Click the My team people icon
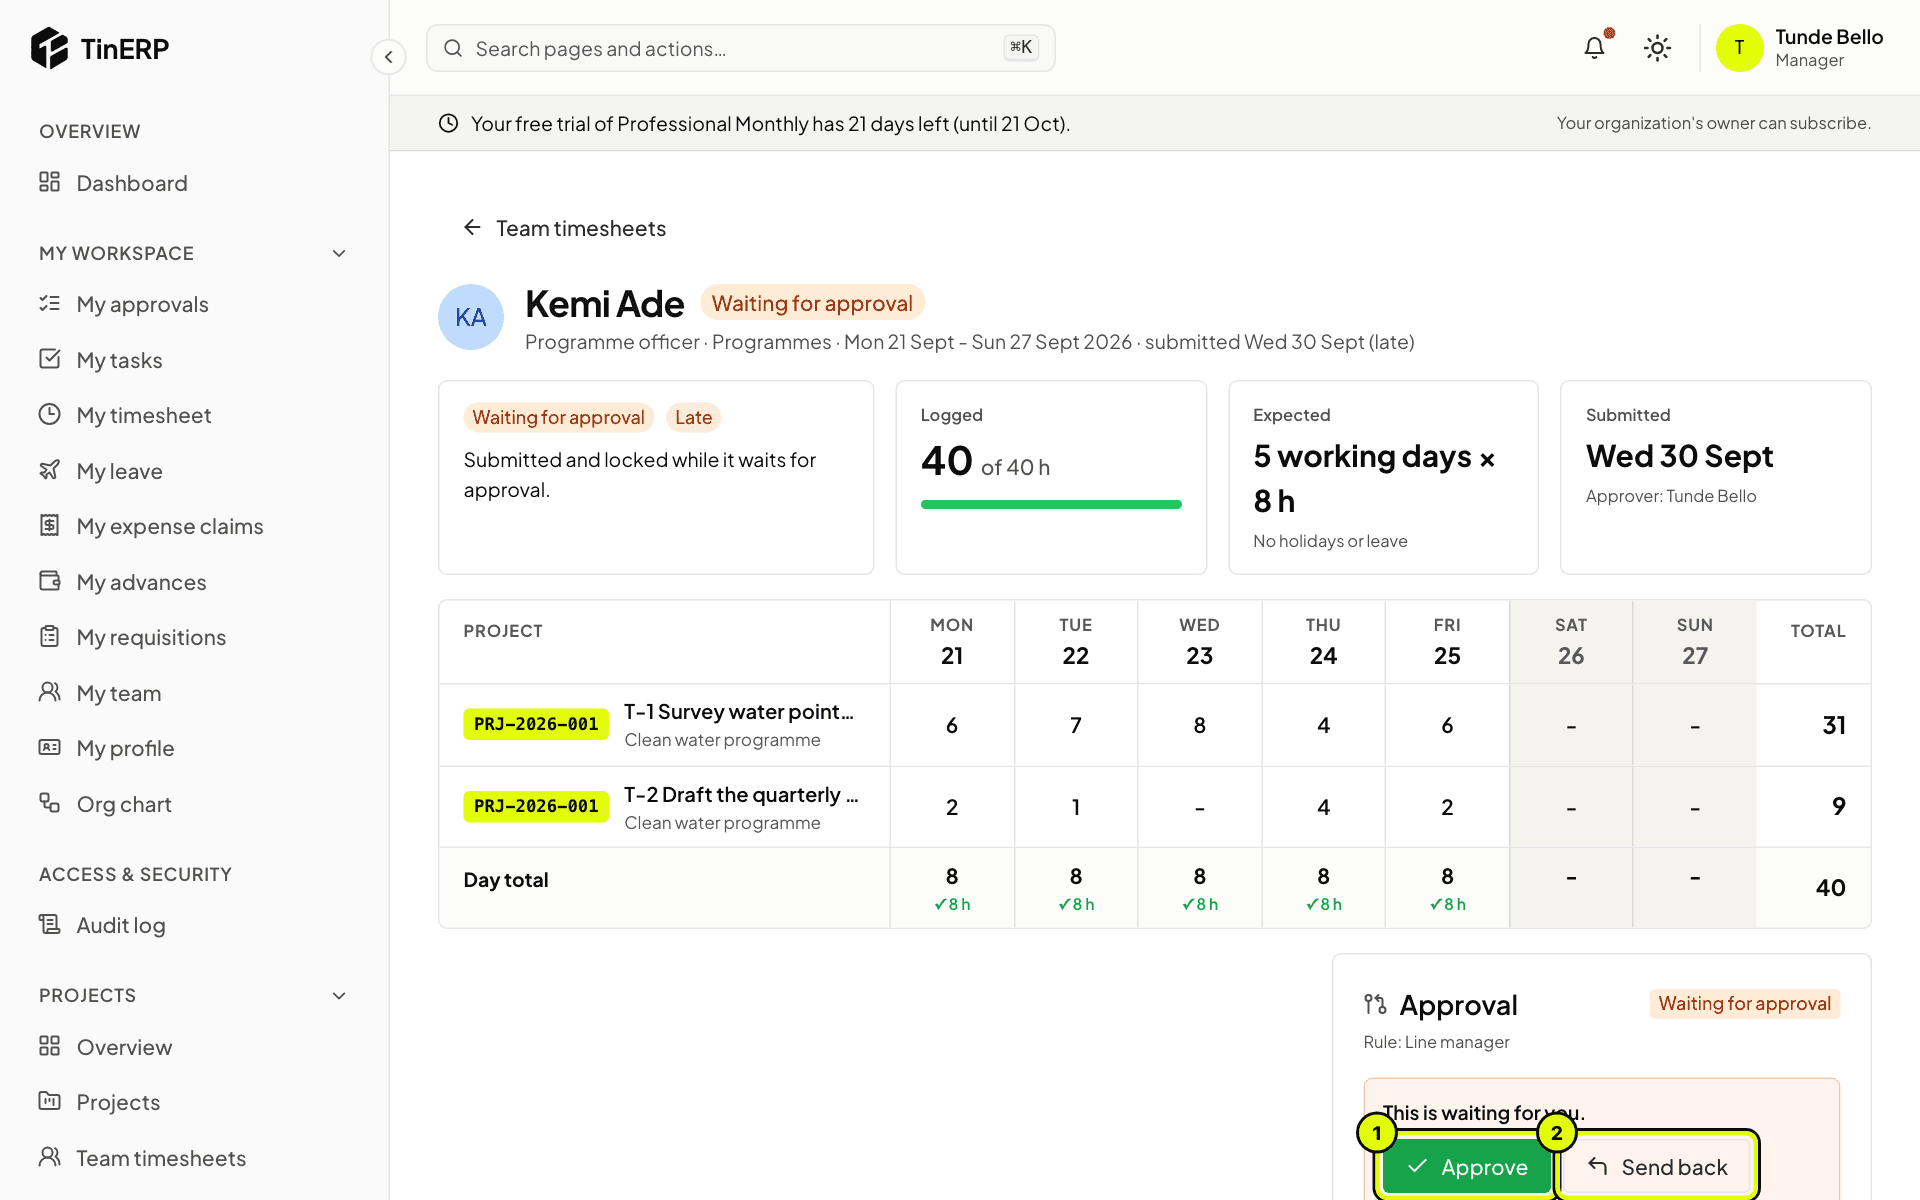This screenshot has height=1200, width=1920. click(x=50, y=692)
